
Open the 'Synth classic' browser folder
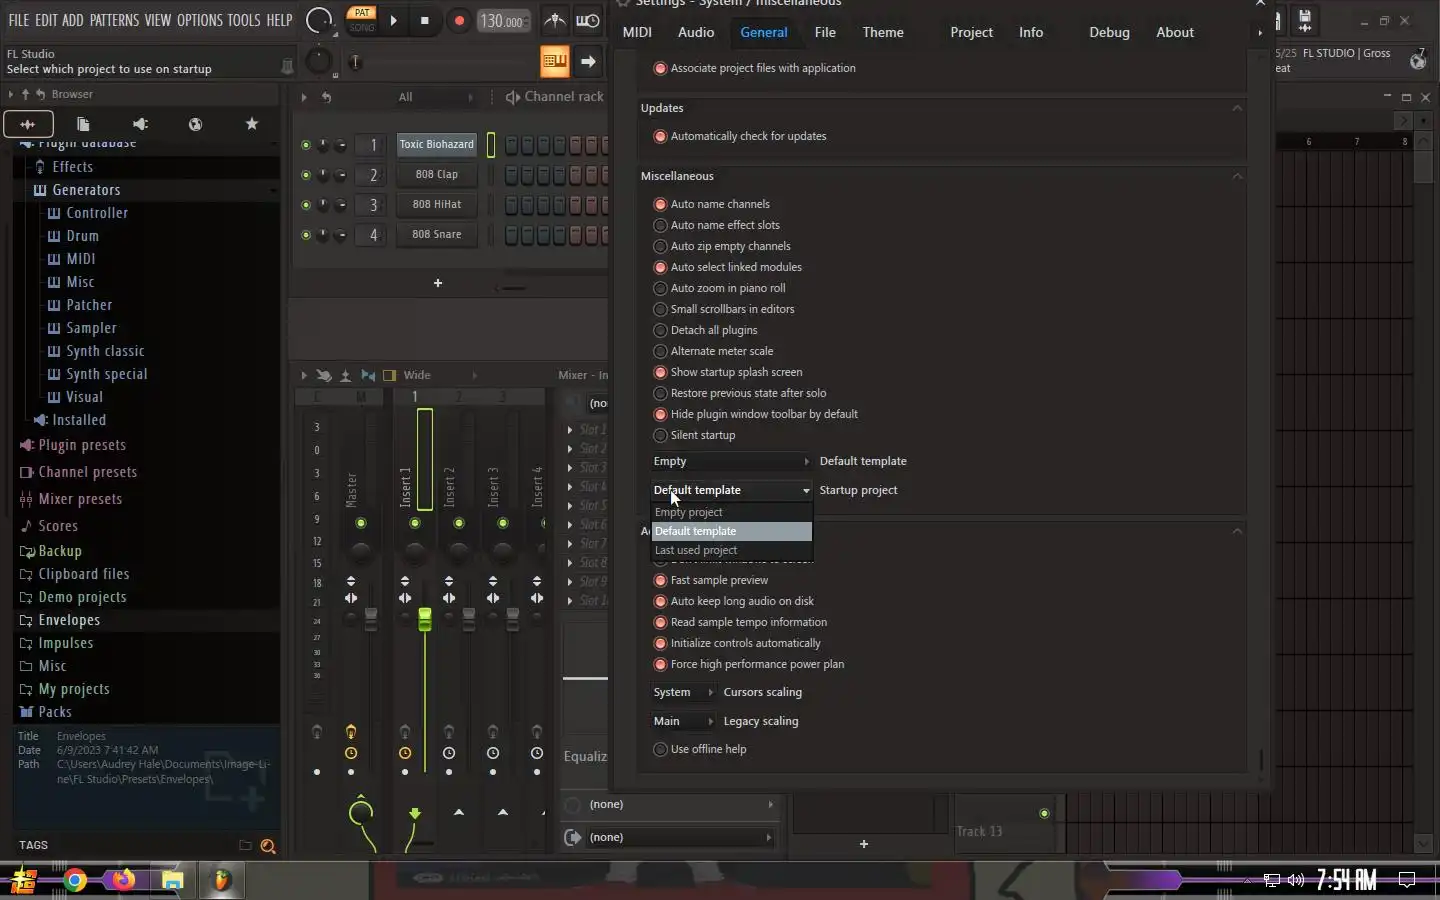(105, 351)
